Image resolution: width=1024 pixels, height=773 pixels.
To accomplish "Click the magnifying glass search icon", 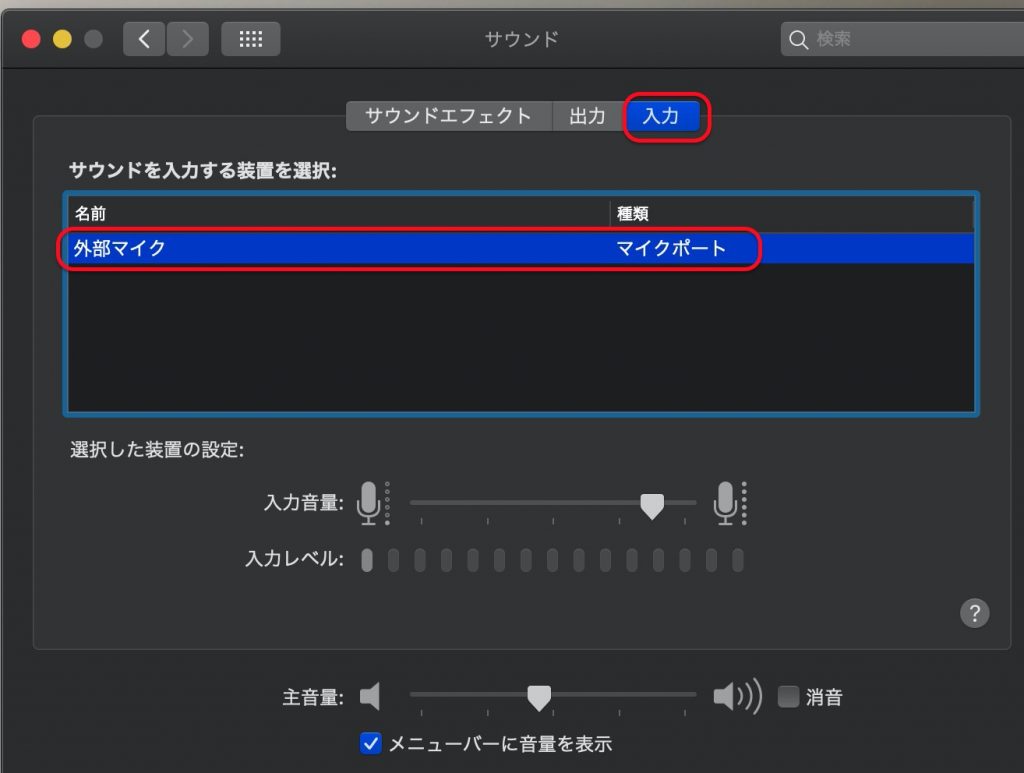I will pos(798,40).
